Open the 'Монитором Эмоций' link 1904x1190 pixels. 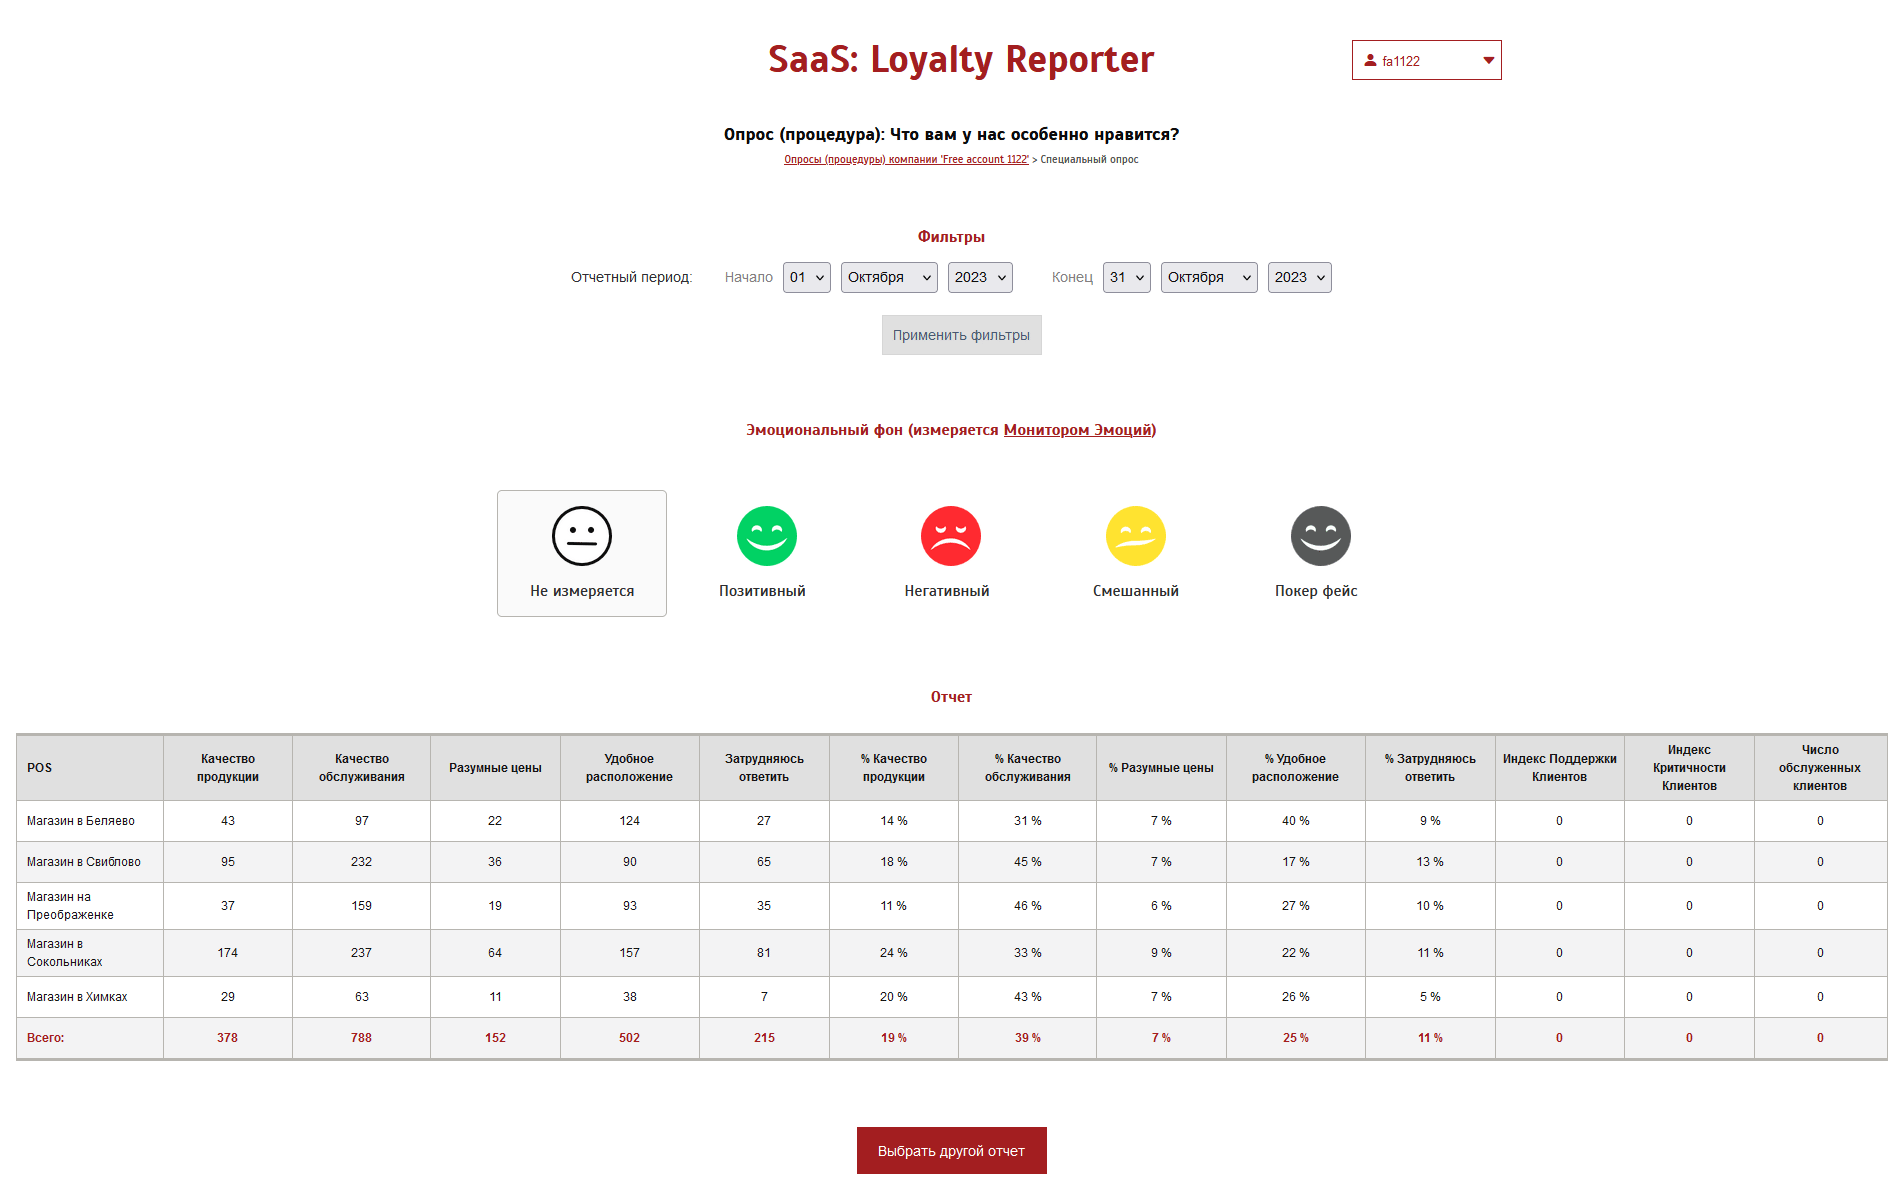(1078, 430)
